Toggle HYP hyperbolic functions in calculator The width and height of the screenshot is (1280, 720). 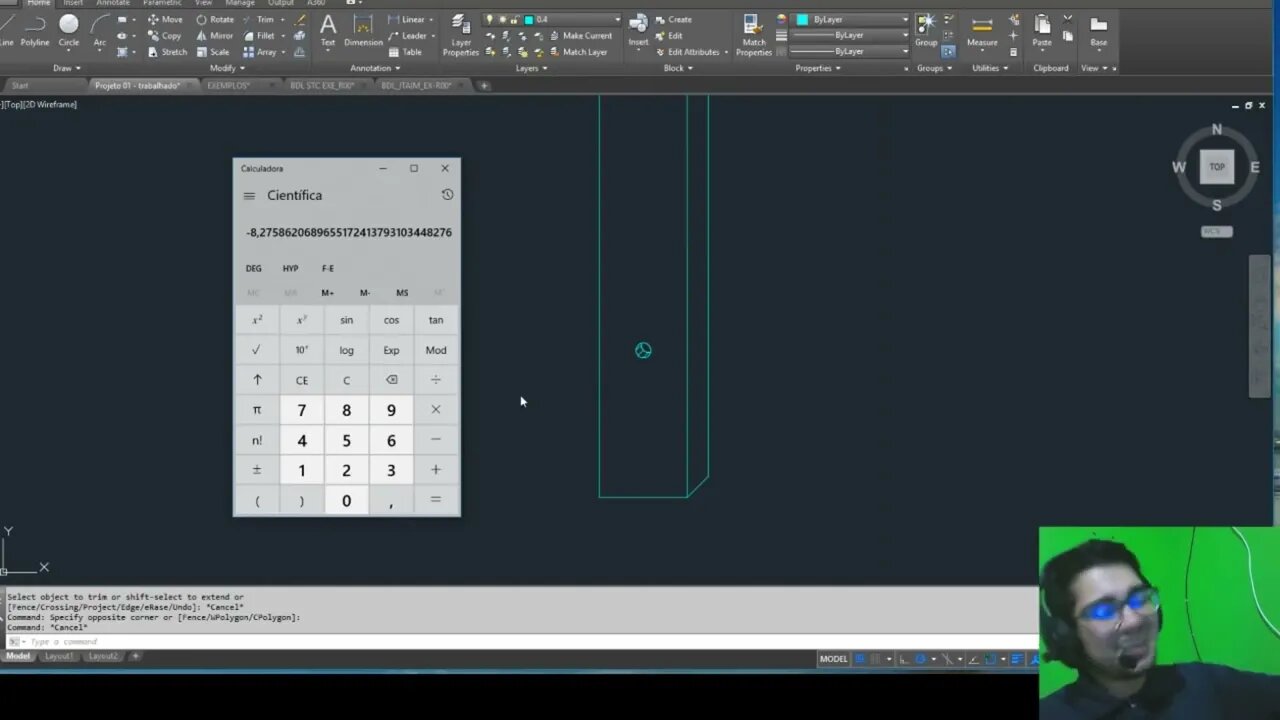(290, 268)
